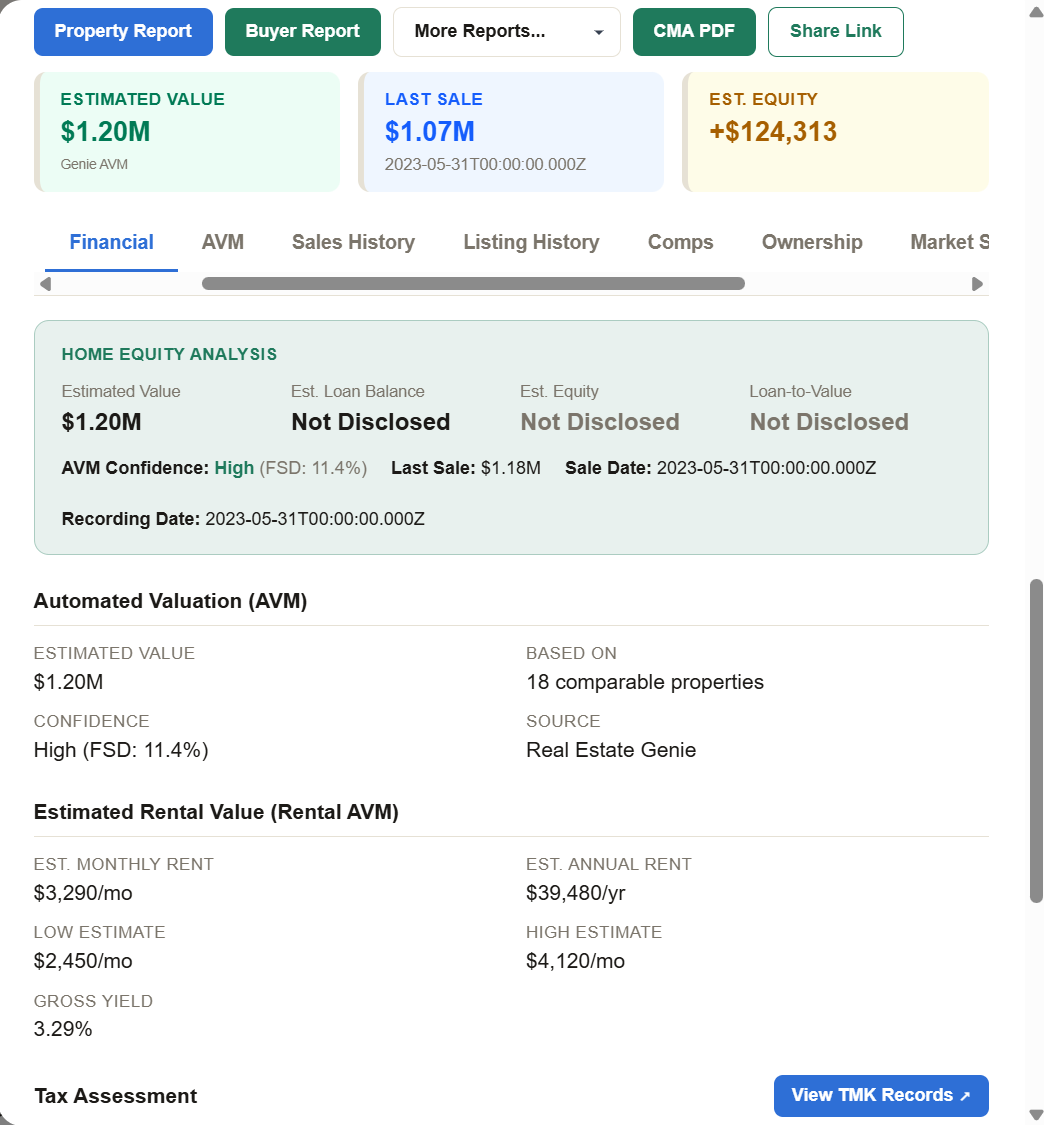Click the vertical page scrollbar thumb
Viewport: 1044px width, 1125px height.
(x=1036, y=741)
